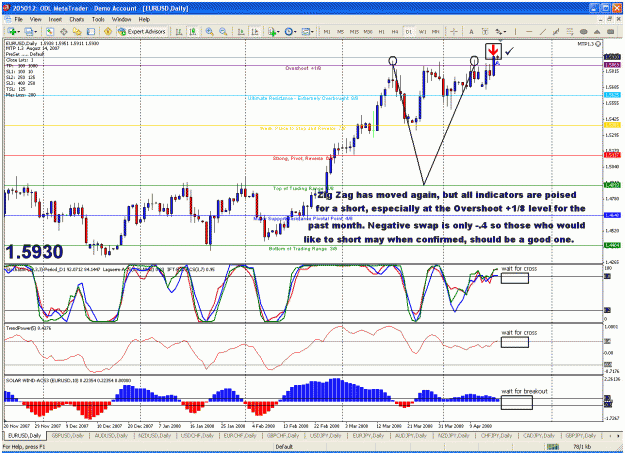The image size is (625, 453).
Task: Open a New Chart from toolbar
Action: (x=11, y=32)
